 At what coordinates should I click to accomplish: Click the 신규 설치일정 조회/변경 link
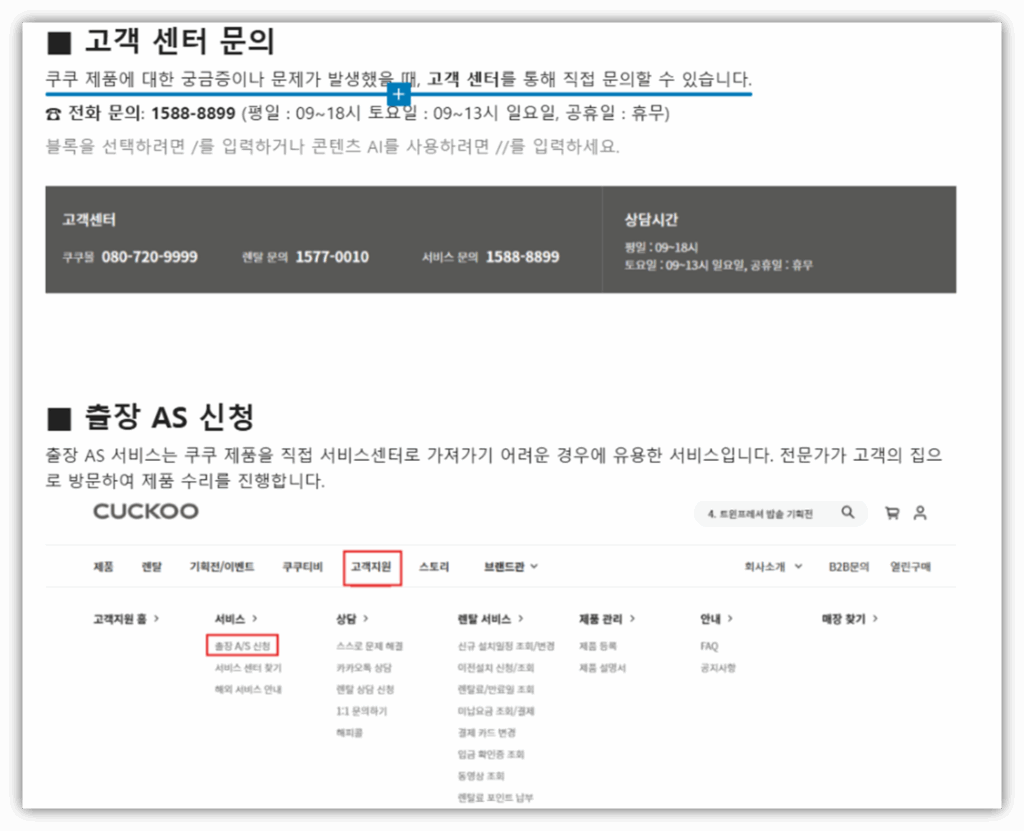click(506, 646)
